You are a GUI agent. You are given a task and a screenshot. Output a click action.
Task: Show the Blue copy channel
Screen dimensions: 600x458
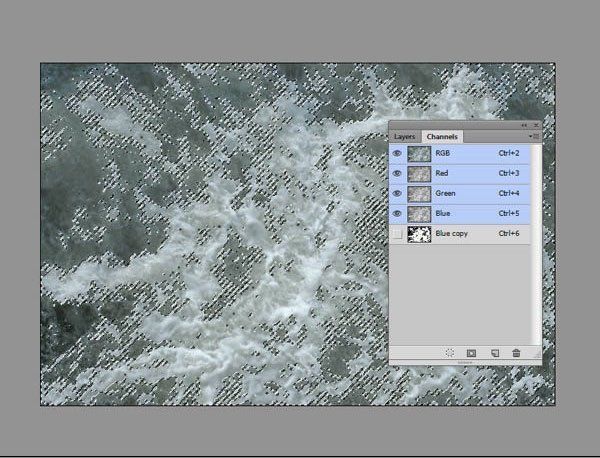(x=398, y=234)
